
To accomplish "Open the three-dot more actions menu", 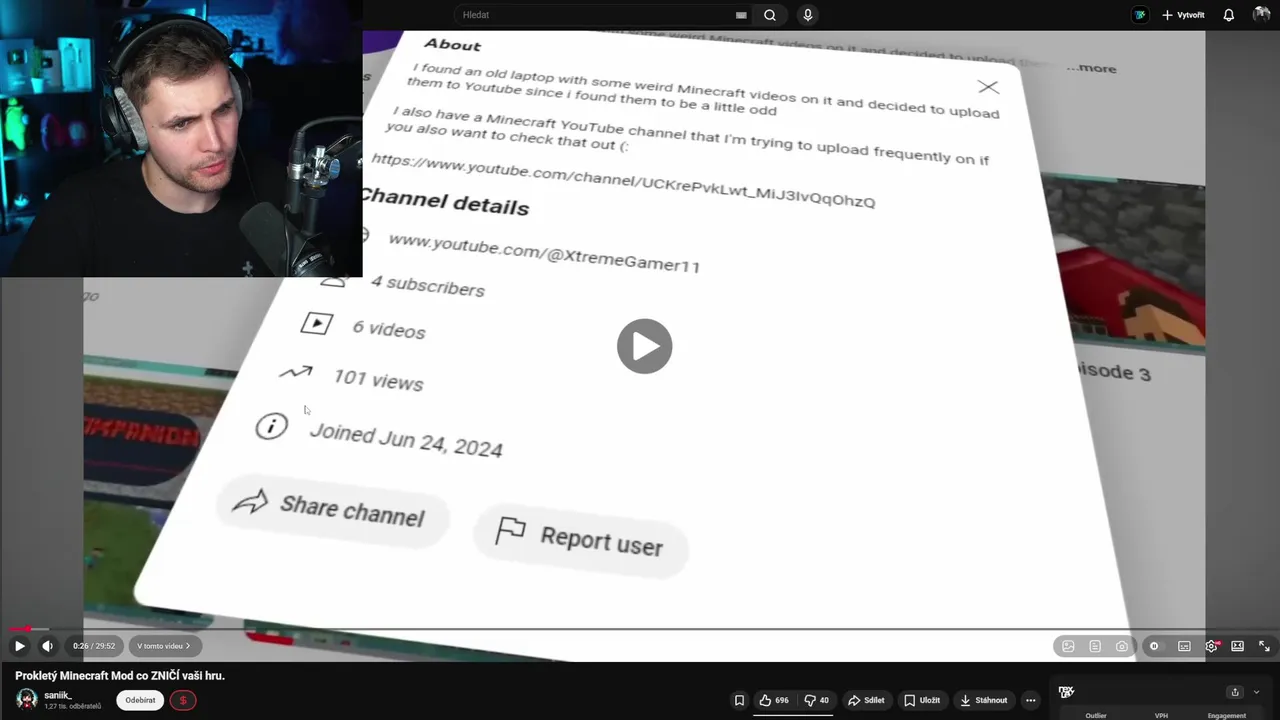I will click(1030, 700).
